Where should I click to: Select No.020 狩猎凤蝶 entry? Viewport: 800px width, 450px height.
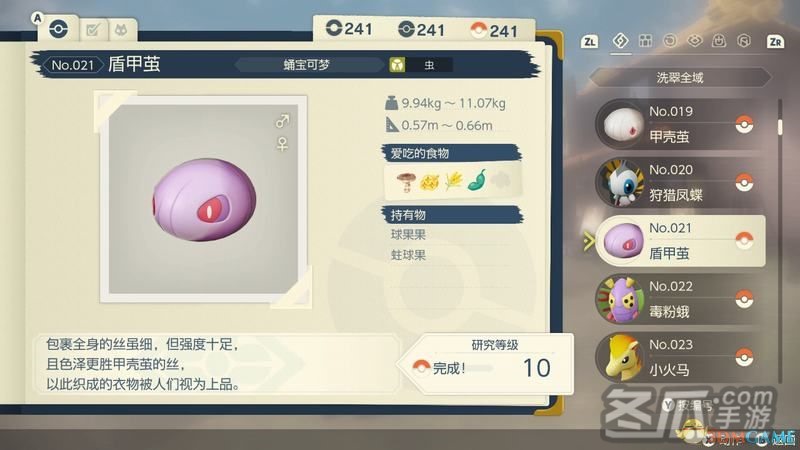[680, 183]
